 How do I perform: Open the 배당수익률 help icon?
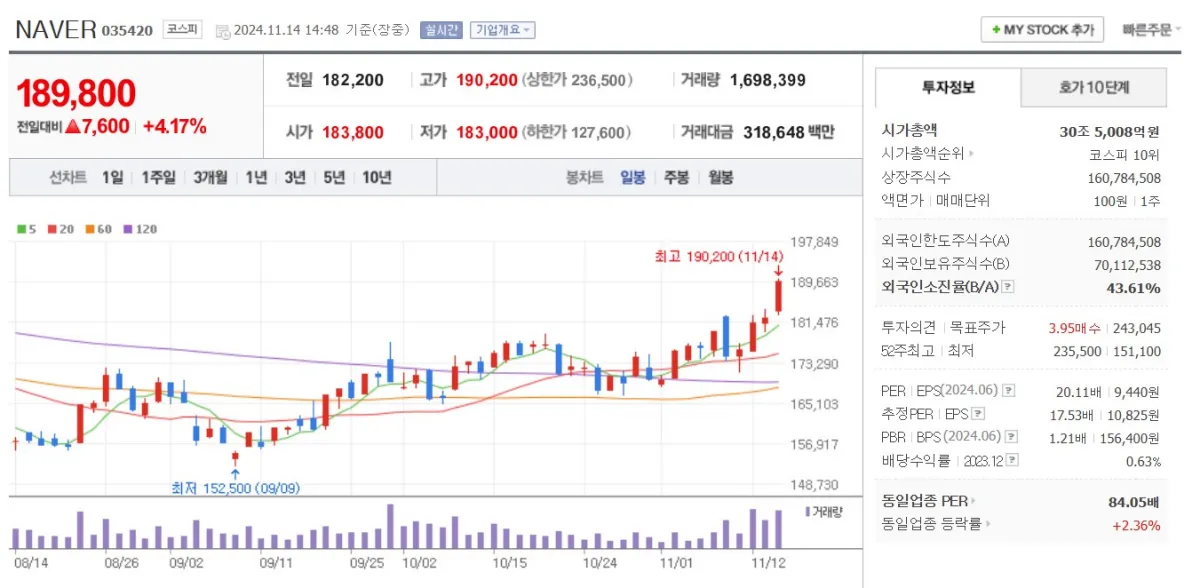(1012, 460)
